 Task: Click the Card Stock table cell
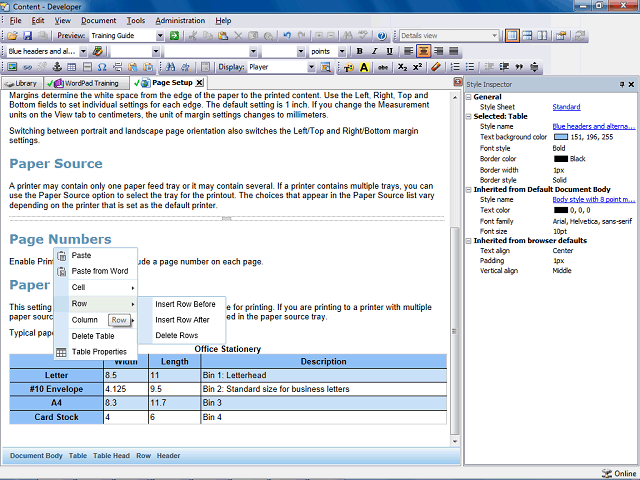click(x=56, y=417)
